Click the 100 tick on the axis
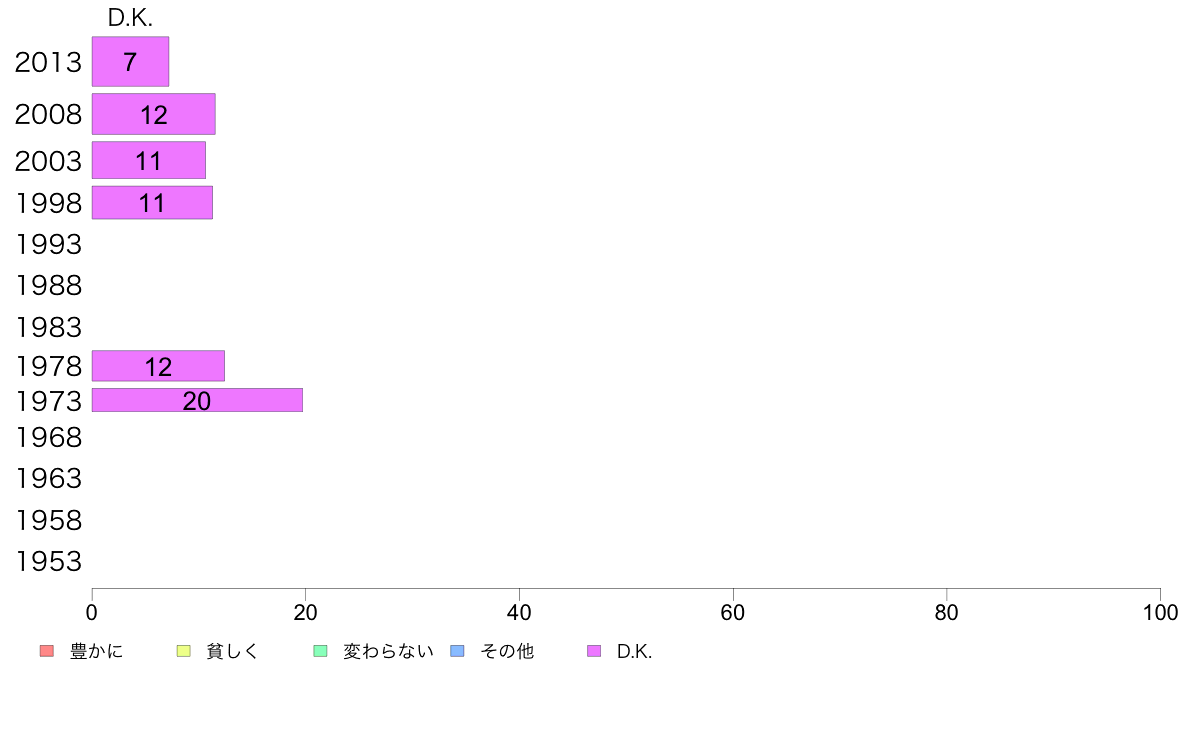The width and height of the screenshot is (1188, 736). pos(1160,612)
